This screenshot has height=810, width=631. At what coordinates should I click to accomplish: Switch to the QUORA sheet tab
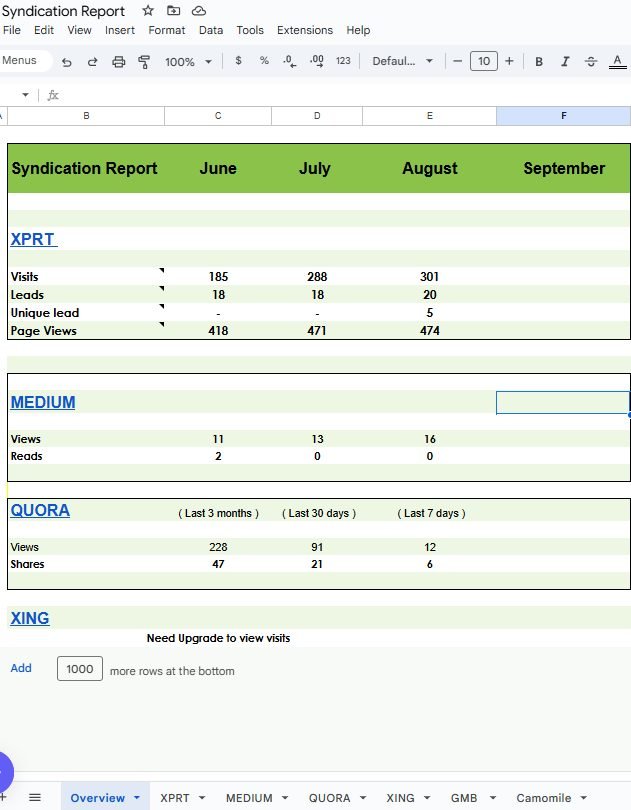point(329,798)
